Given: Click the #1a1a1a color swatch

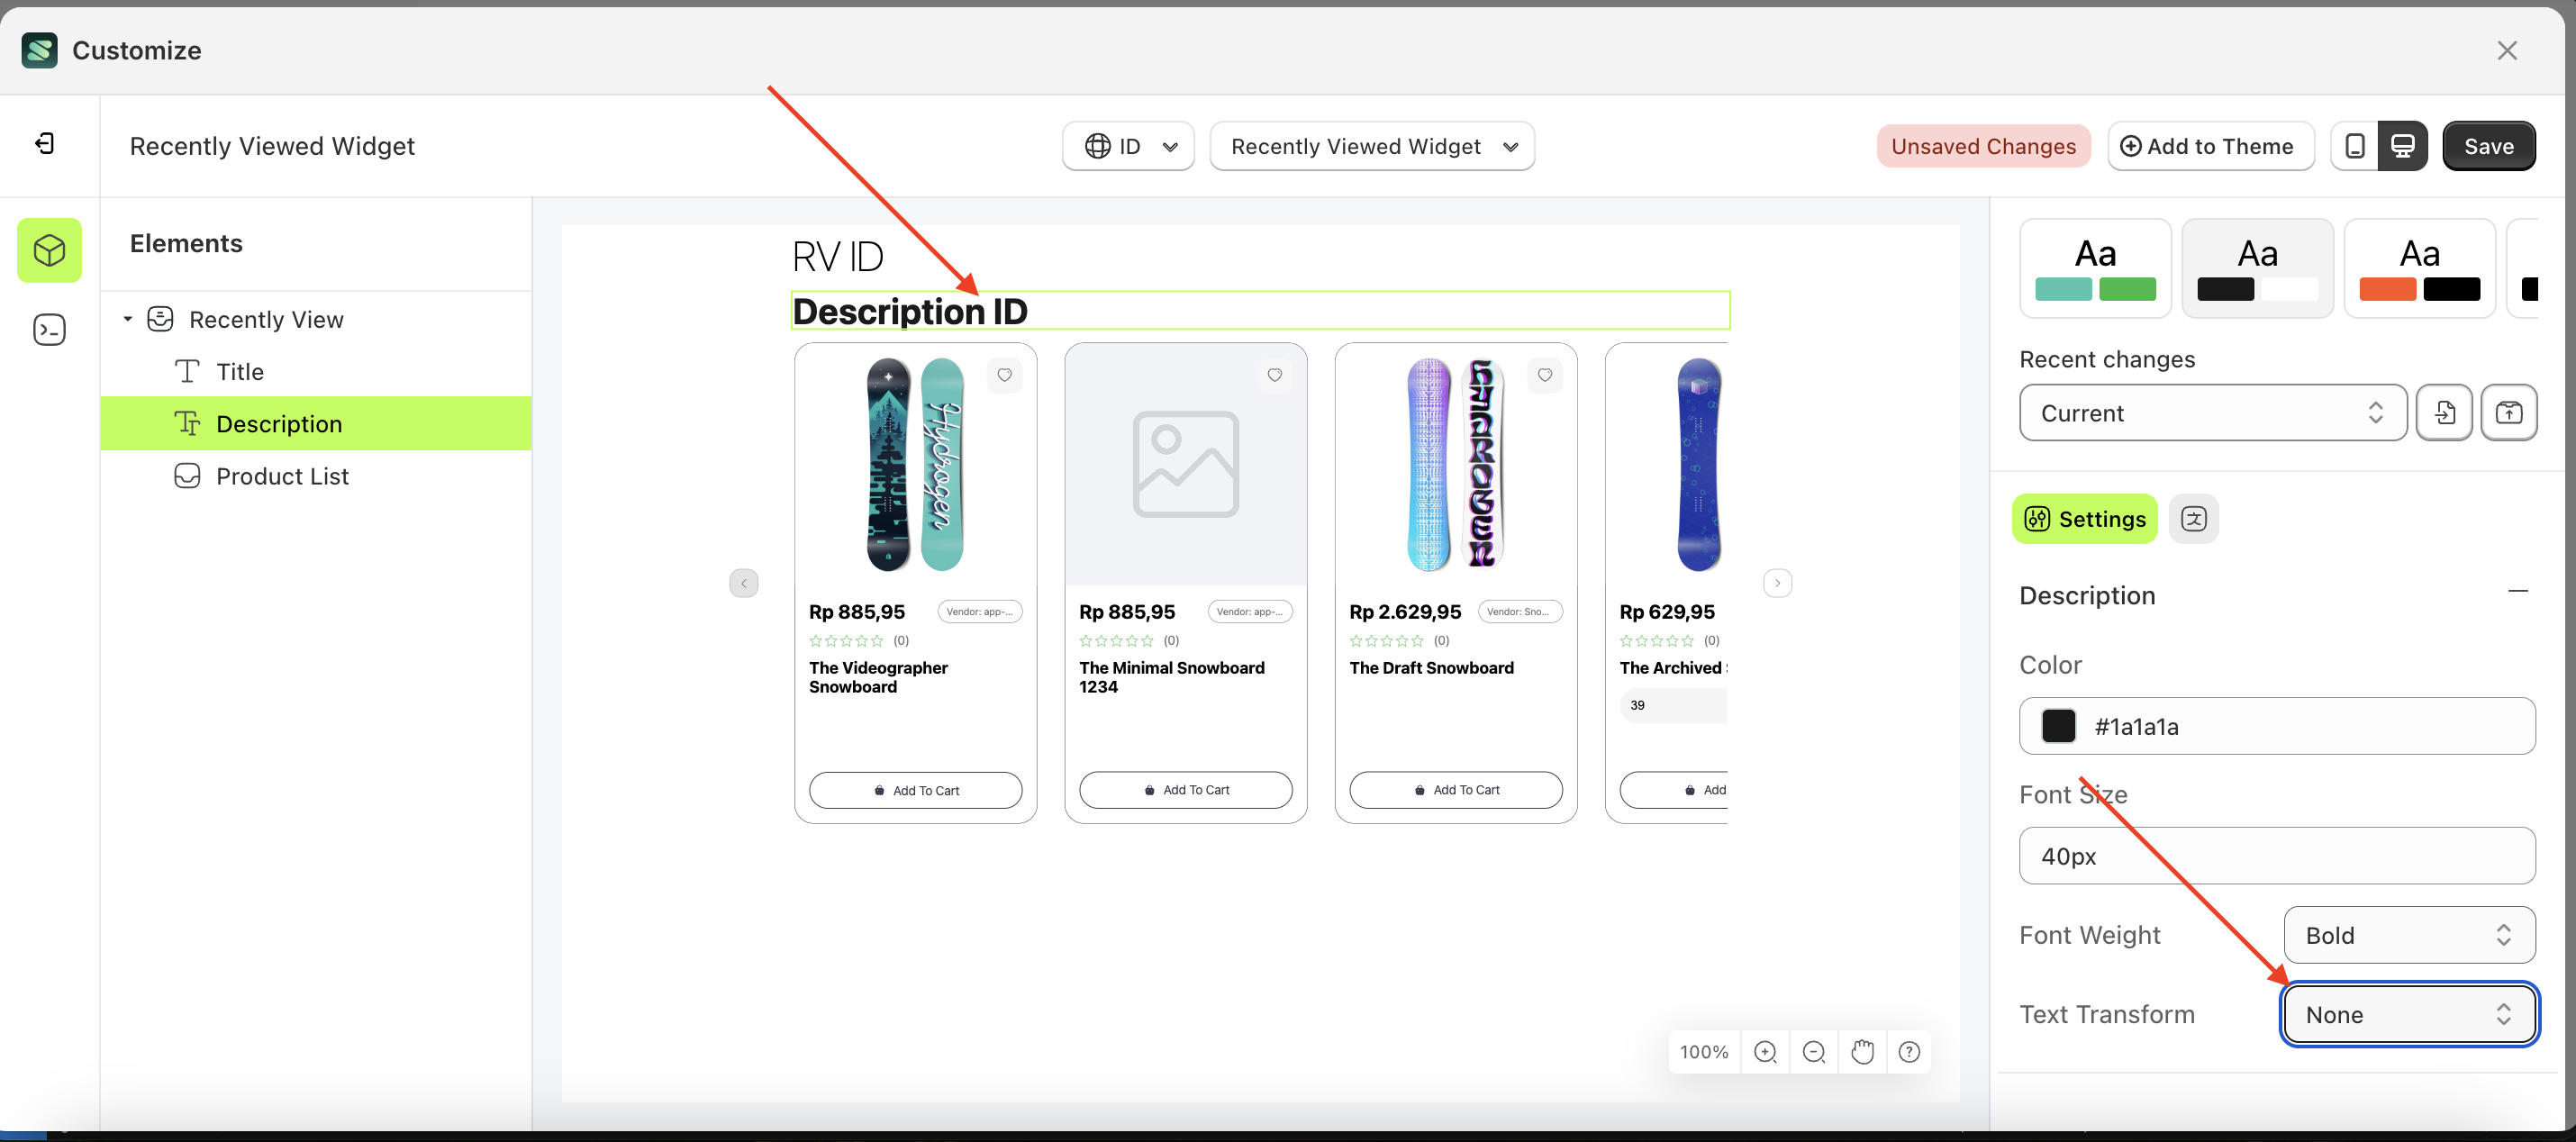Looking at the screenshot, I should click(x=2058, y=726).
